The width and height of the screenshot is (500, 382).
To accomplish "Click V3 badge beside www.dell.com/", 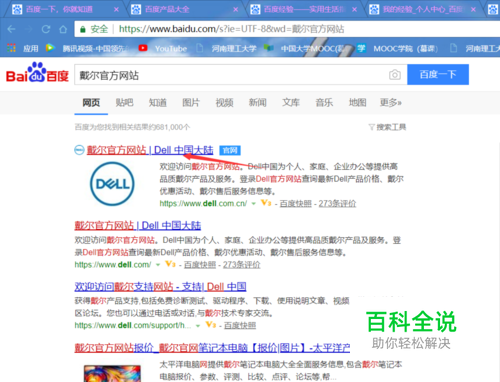I will (x=170, y=264).
